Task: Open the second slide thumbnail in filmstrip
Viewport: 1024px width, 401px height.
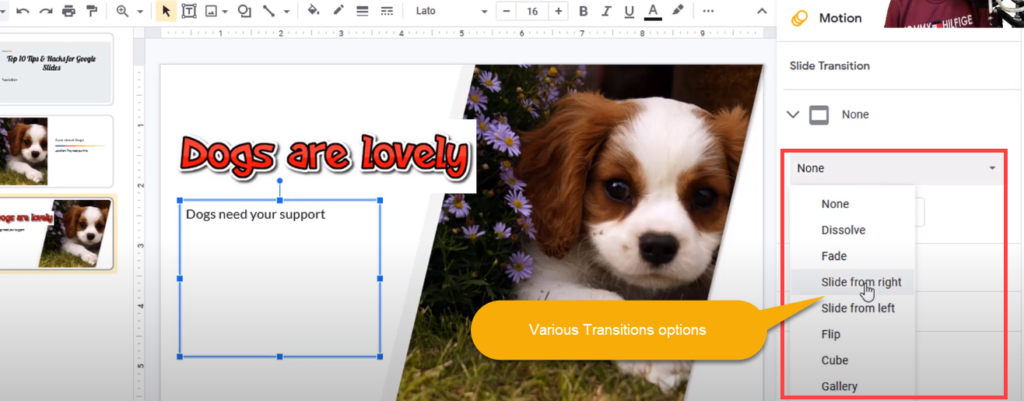Action: click(56, 151)
